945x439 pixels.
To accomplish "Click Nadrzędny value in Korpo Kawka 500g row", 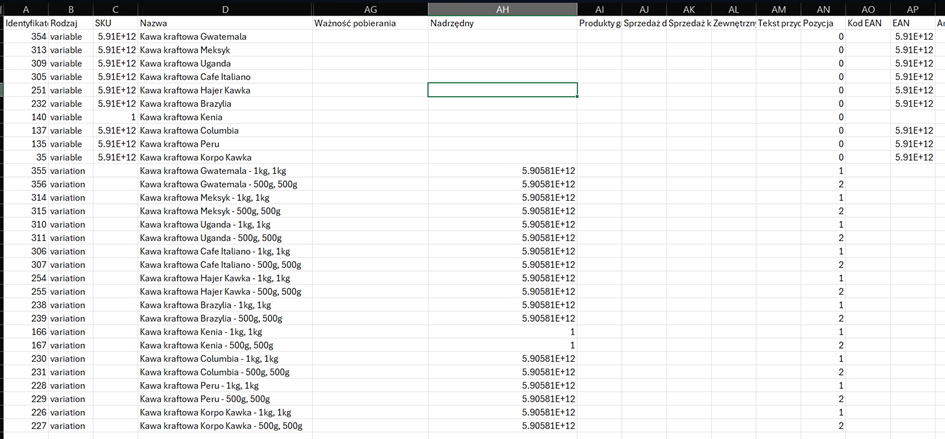I will click(x=503, y=426).
